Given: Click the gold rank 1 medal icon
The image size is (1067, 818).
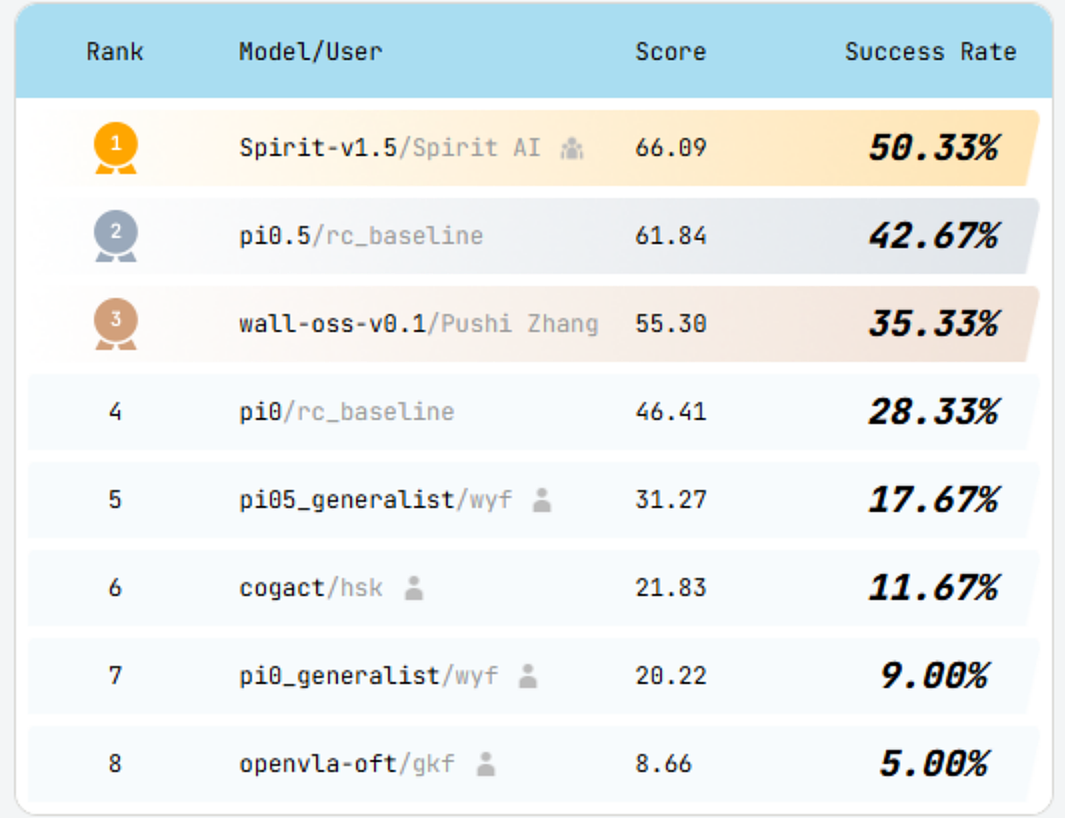Looking at the screenshot, I should pos(116,148).
